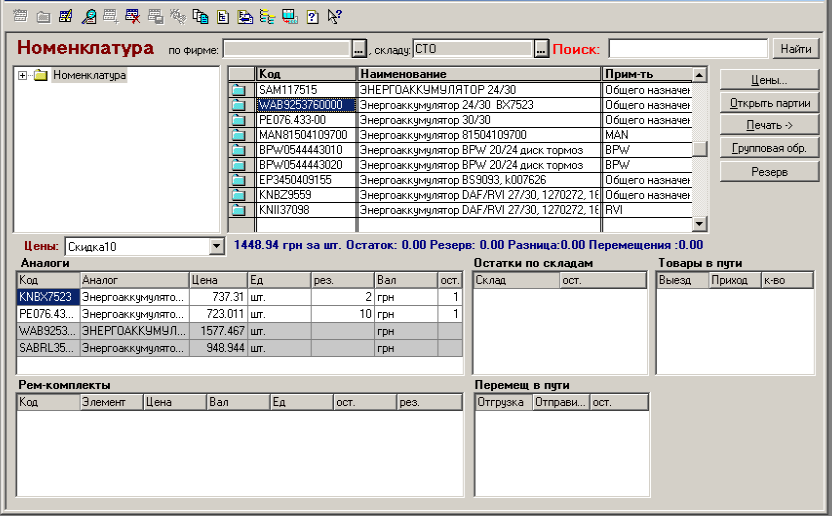Click the hierarchy tree toolbar icon
Viewport: 832px width, 516px height.
click(x=265, y=16)
